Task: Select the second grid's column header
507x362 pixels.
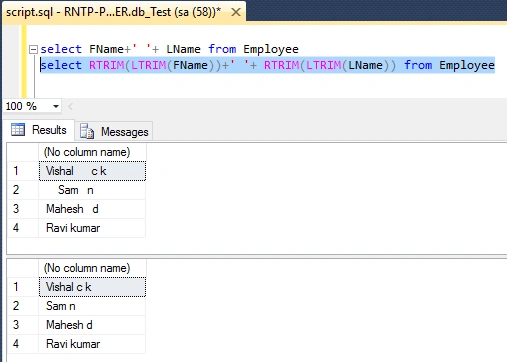Action: pyautogui.click(x=92, y=268)
